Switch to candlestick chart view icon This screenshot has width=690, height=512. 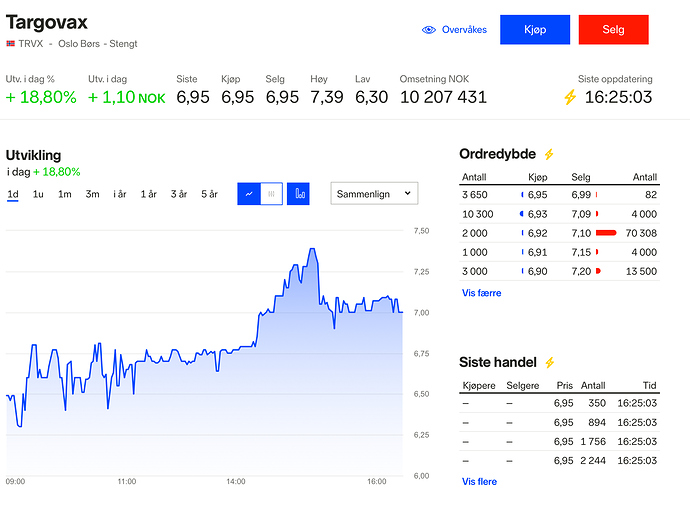[x=272, y=194]
